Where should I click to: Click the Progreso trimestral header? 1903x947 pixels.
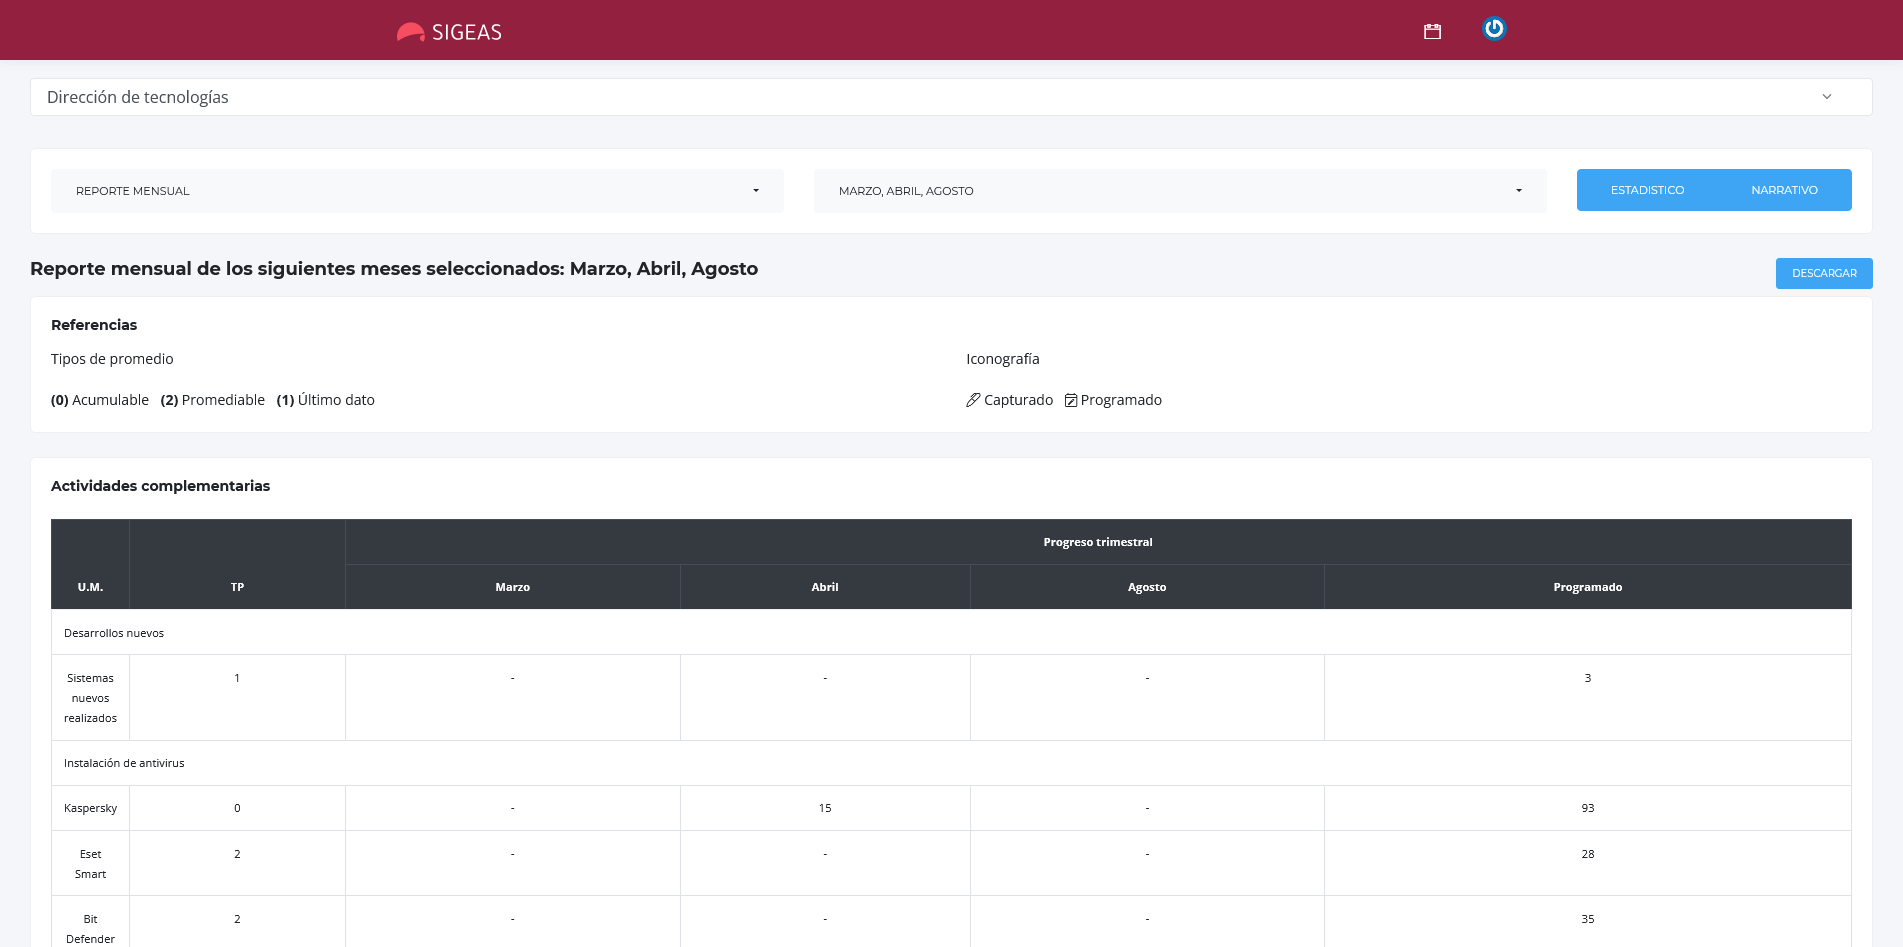[x=1098, y=542]
